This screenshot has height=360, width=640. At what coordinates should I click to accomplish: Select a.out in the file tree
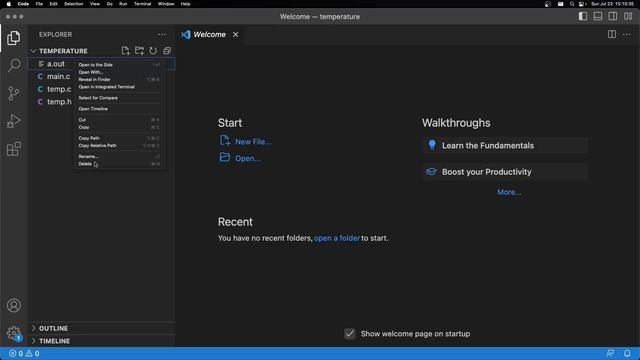point(56,64)
